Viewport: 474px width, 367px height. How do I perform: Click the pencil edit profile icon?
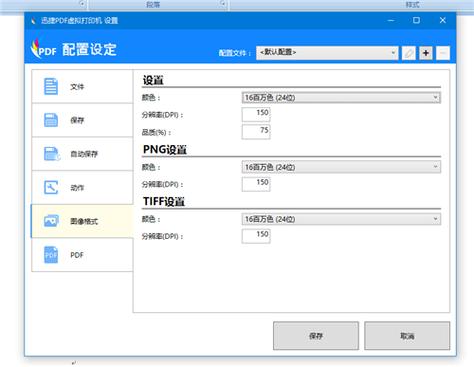[x=409, y=53]
